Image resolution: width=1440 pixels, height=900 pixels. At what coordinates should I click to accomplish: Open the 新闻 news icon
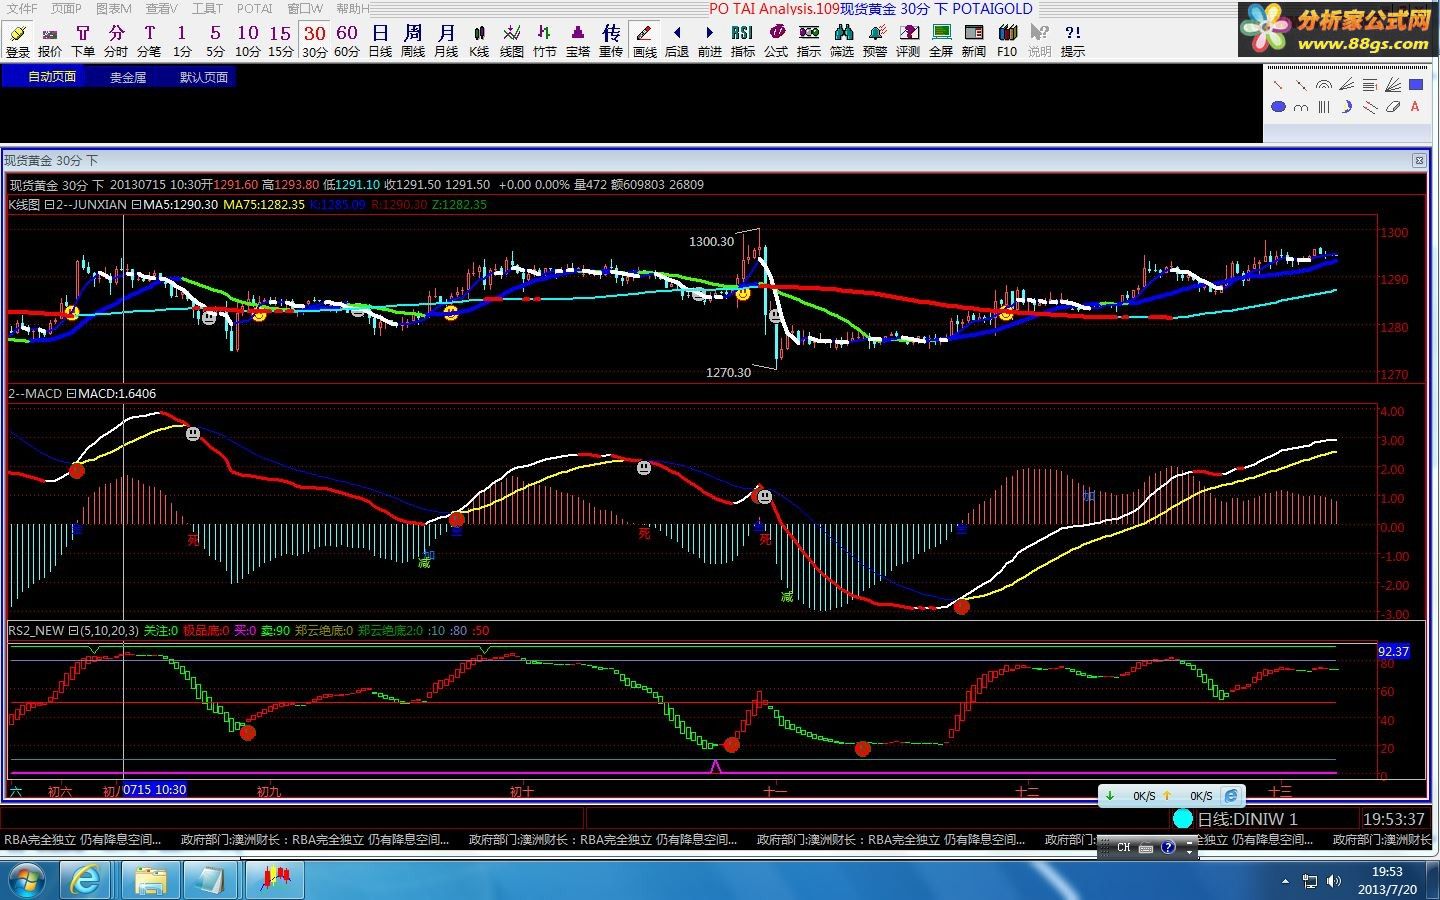(x=974, y=41)
